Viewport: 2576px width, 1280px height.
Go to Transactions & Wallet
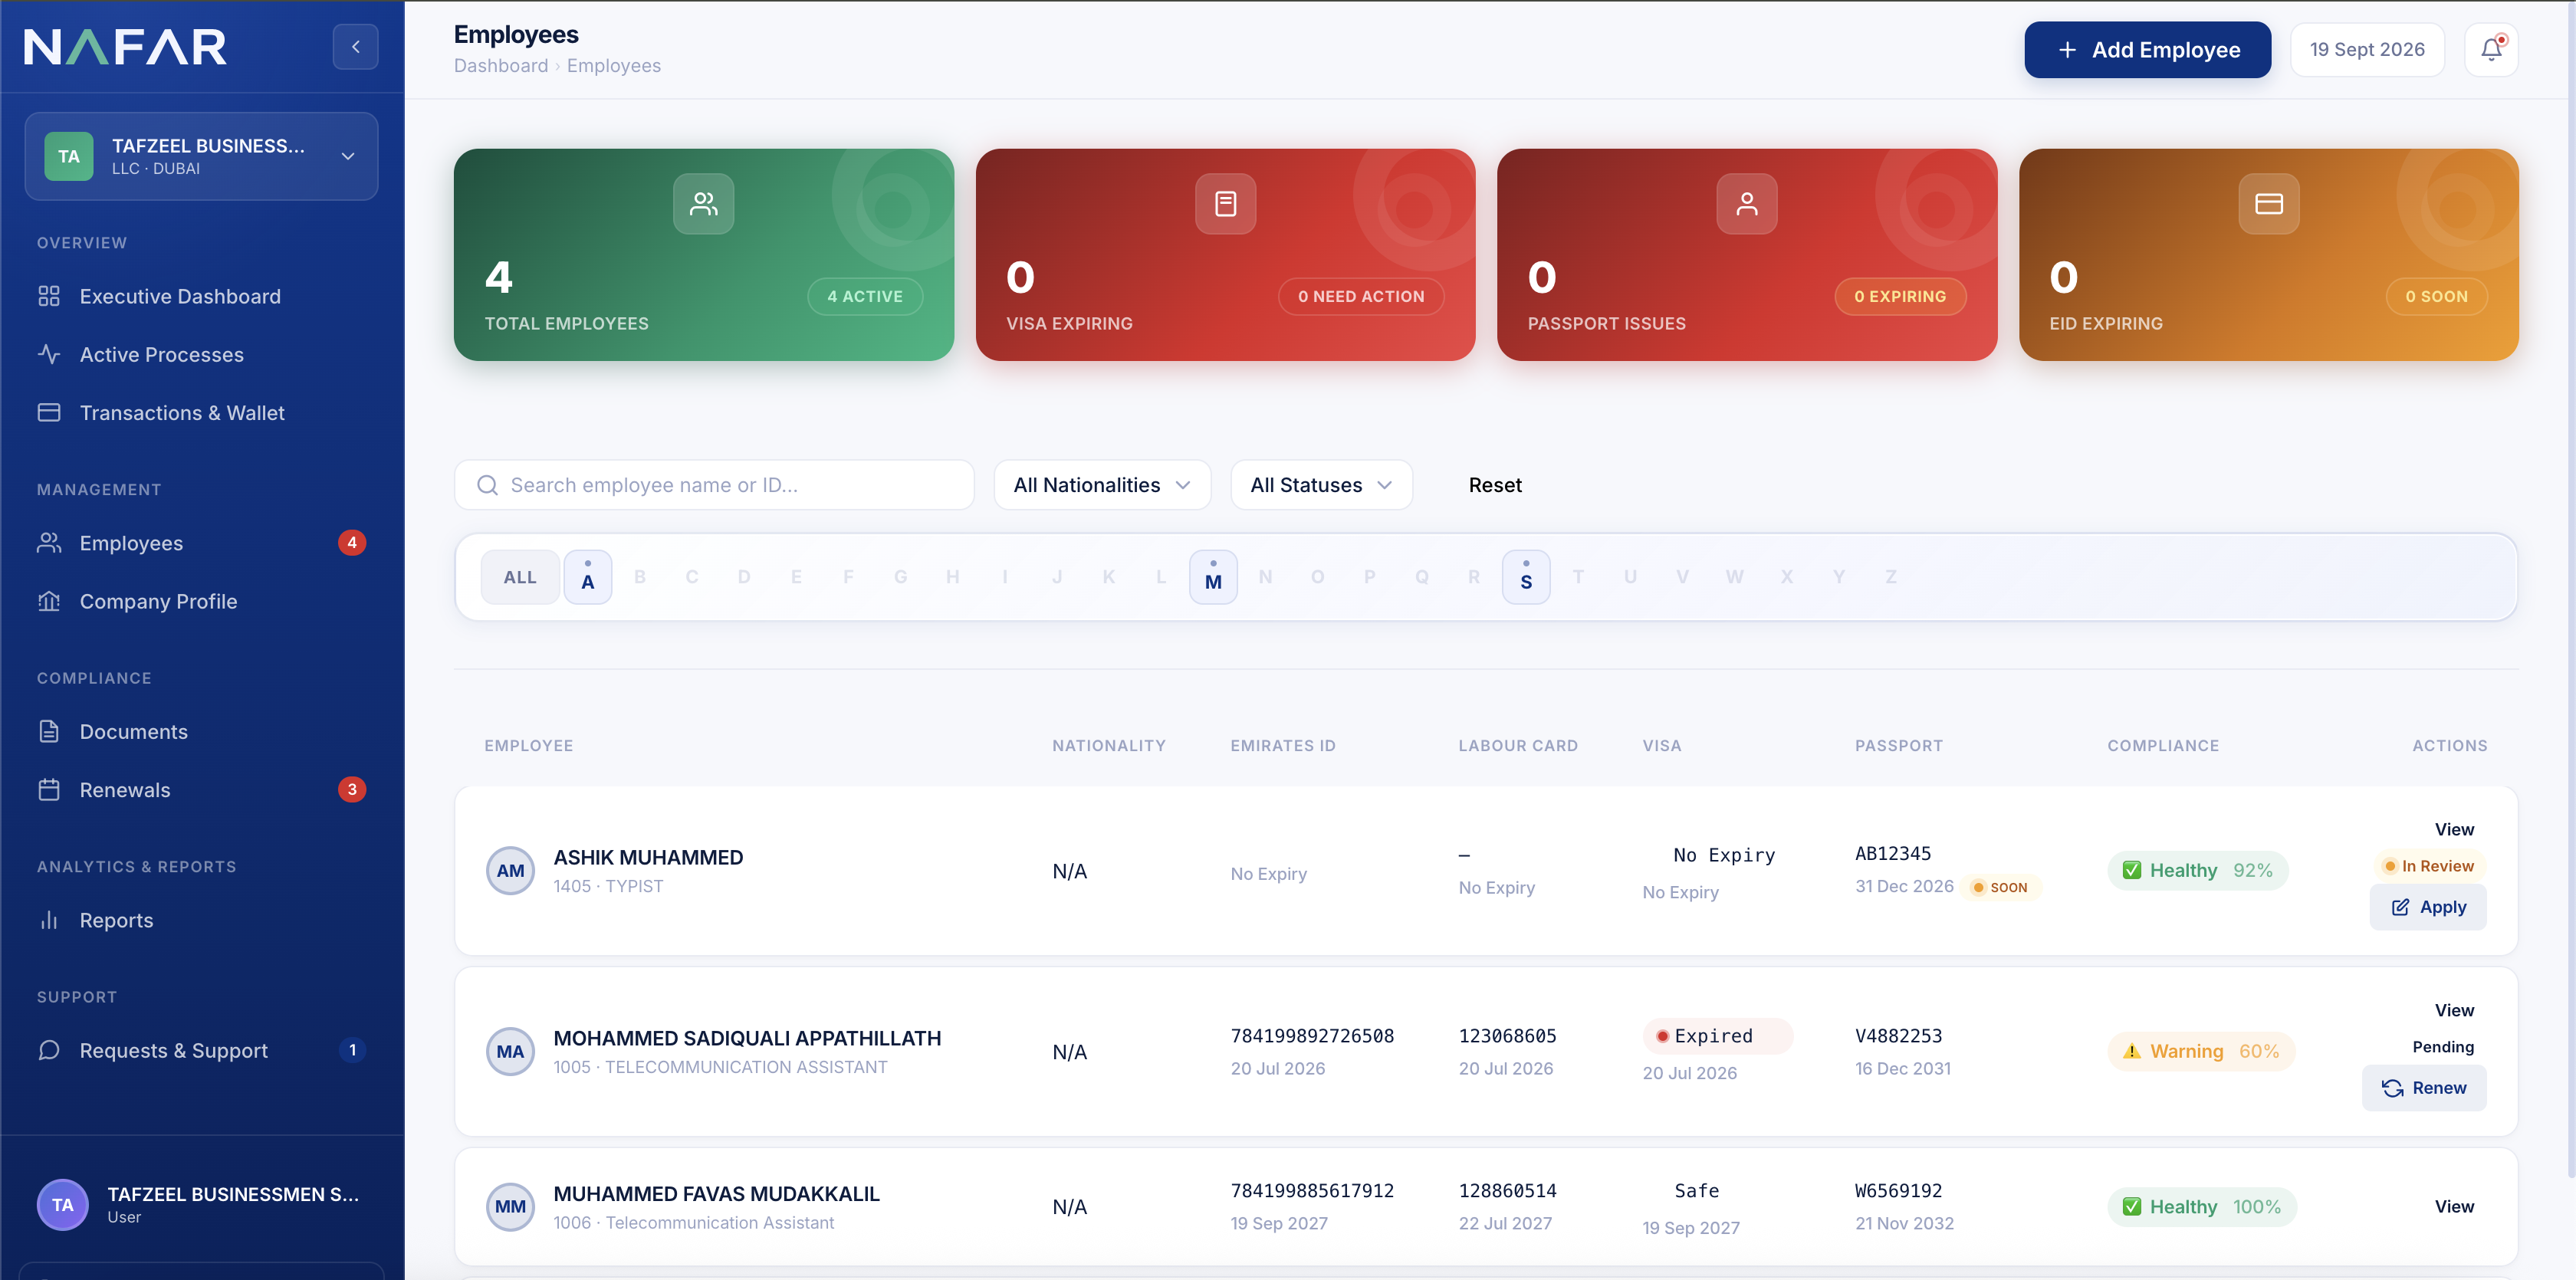[x=182, y=412]
